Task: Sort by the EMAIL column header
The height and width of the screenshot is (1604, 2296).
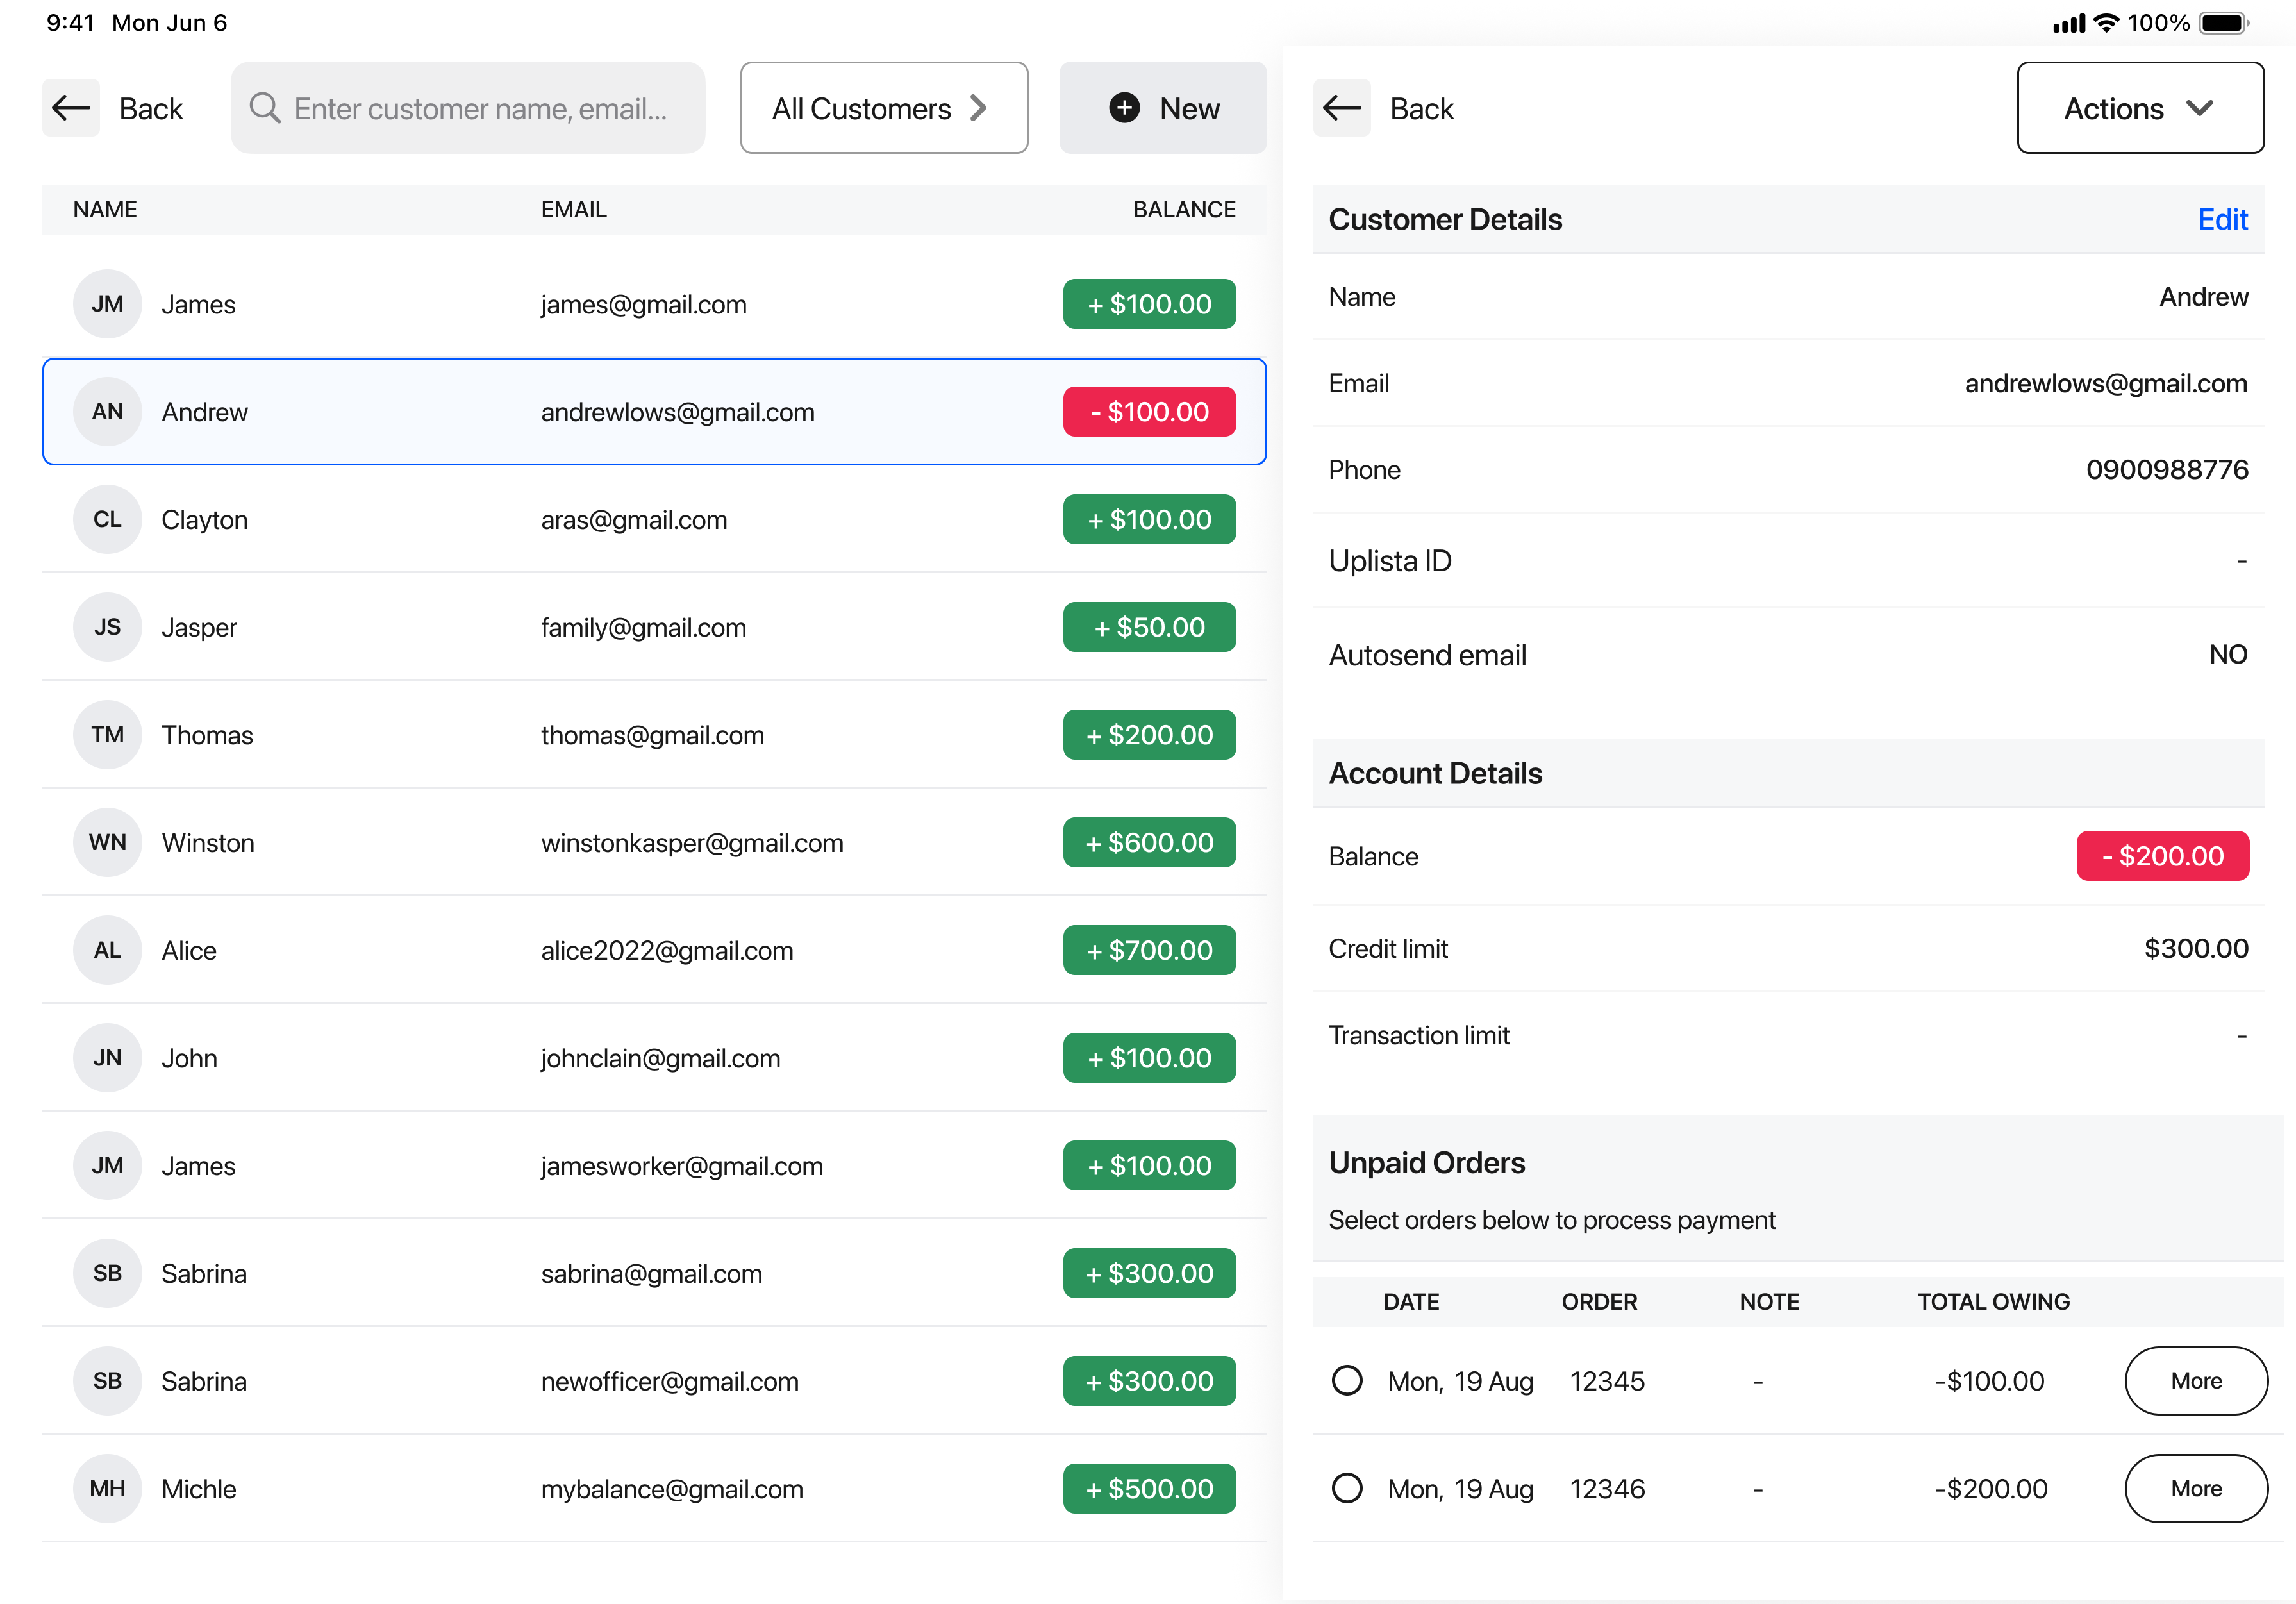Action: point(574,210)
